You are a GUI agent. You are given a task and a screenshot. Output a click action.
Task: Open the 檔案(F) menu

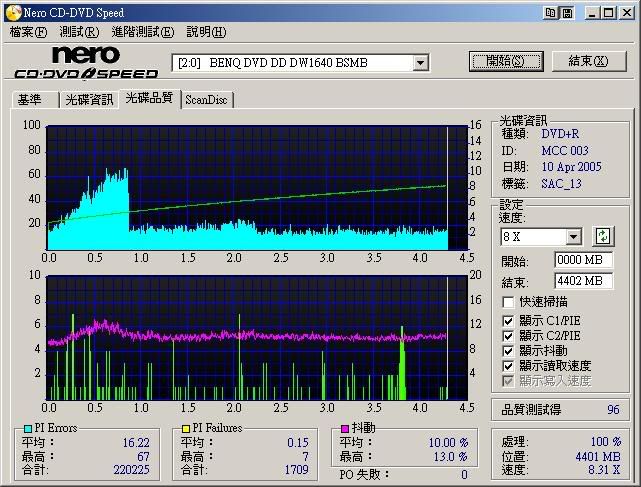coord(28,32)
